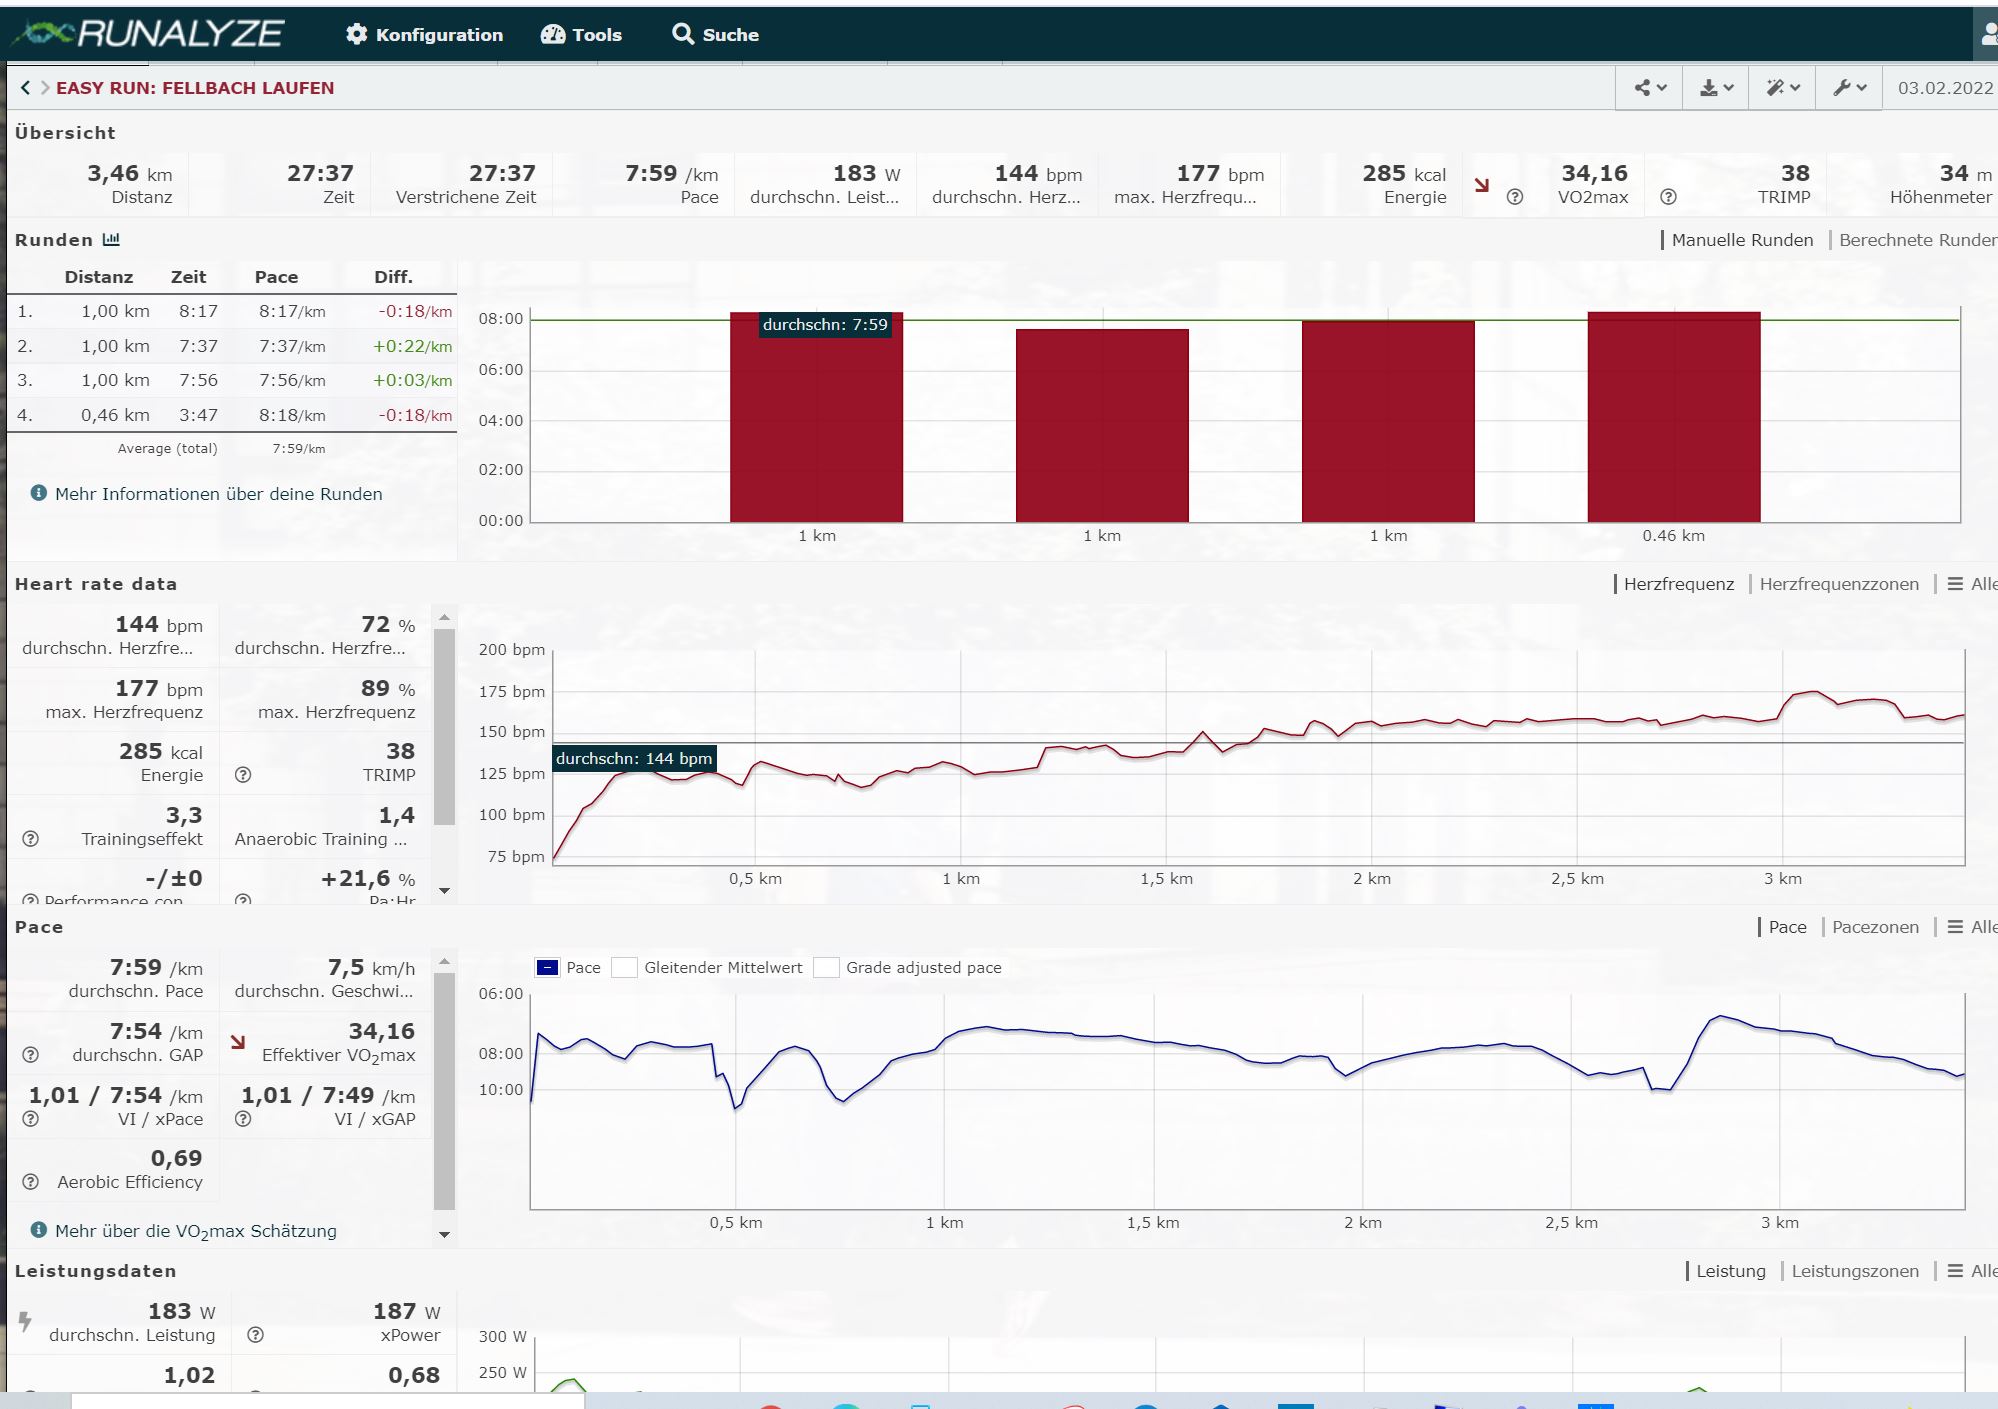Click the Runden bar chart icon
The image size is (1998, 1409).
point(111,240)
